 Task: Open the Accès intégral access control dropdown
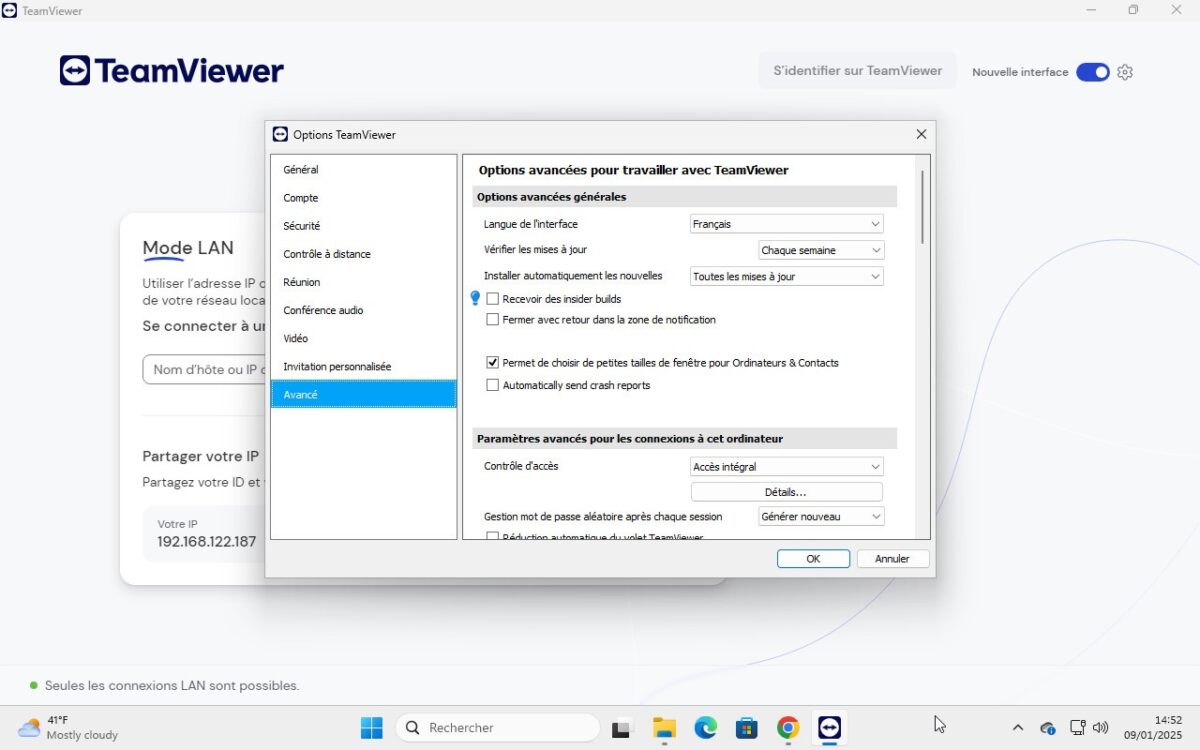point(786,466)
